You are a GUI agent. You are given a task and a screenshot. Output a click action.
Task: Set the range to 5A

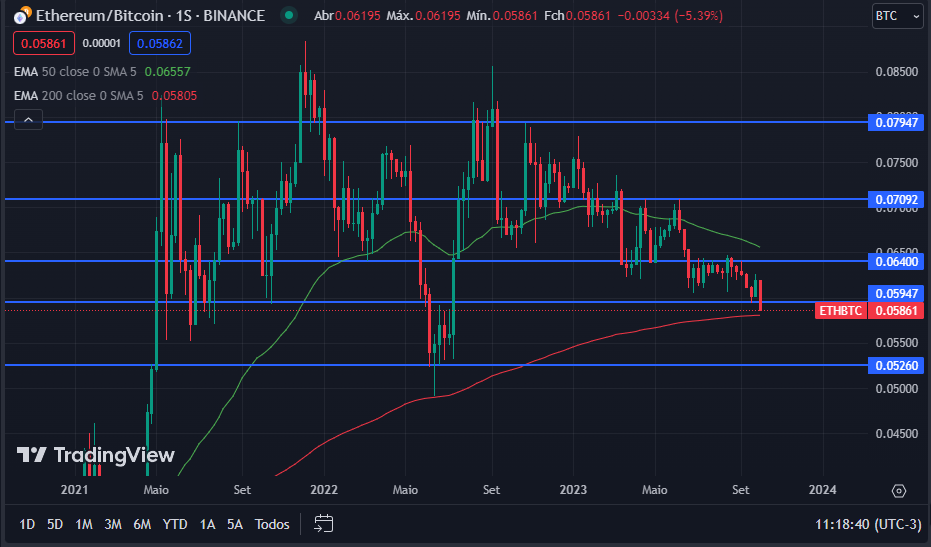point(235,524)
